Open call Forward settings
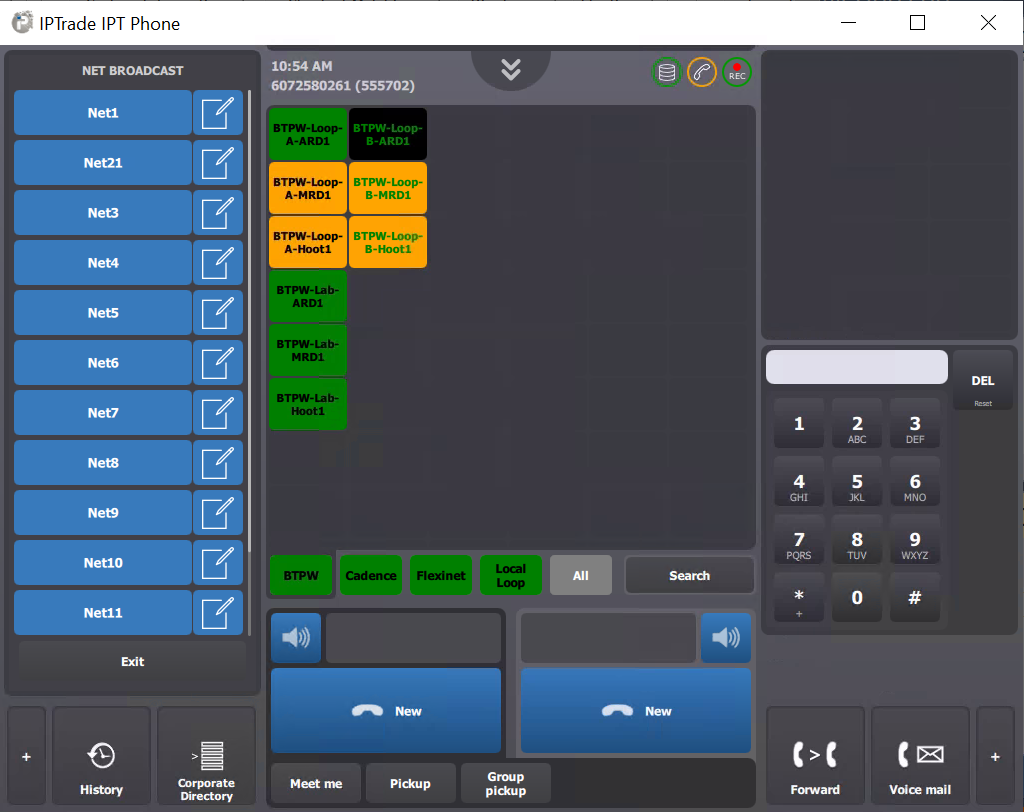1024x812 pixels. tap(815, 756)
